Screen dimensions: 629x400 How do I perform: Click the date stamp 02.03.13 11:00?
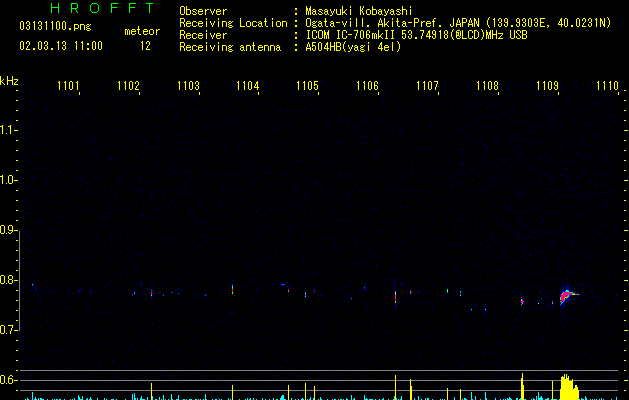point(61,46)
